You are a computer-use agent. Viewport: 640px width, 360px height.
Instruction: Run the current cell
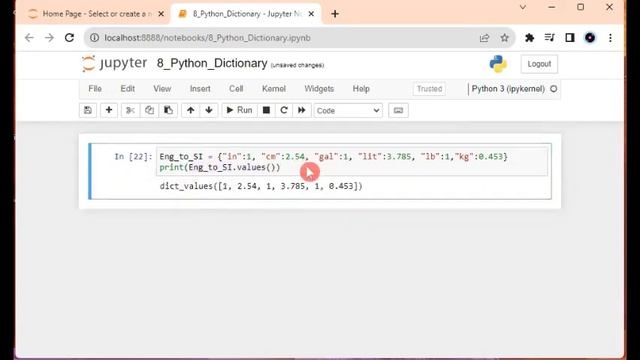[240, 110]
